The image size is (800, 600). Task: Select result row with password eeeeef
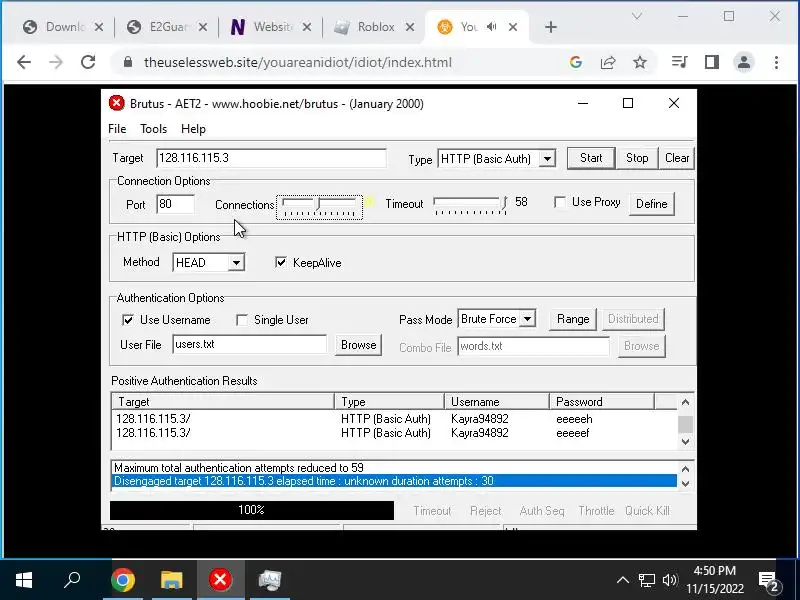(394, 433)
